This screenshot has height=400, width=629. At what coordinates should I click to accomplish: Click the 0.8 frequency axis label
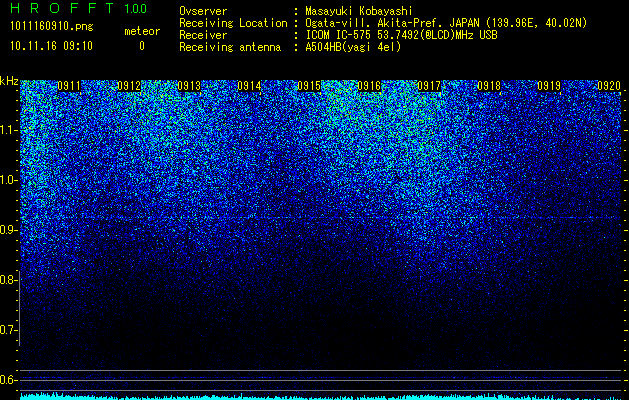pyautogui.click(x=9, y=280)
